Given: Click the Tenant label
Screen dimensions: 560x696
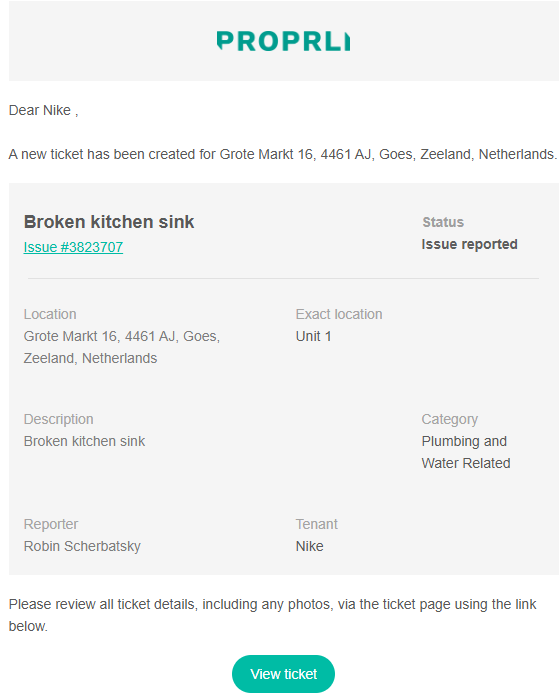Looking at the screenshot, I should pyautogui.click(x=317, y=524).
